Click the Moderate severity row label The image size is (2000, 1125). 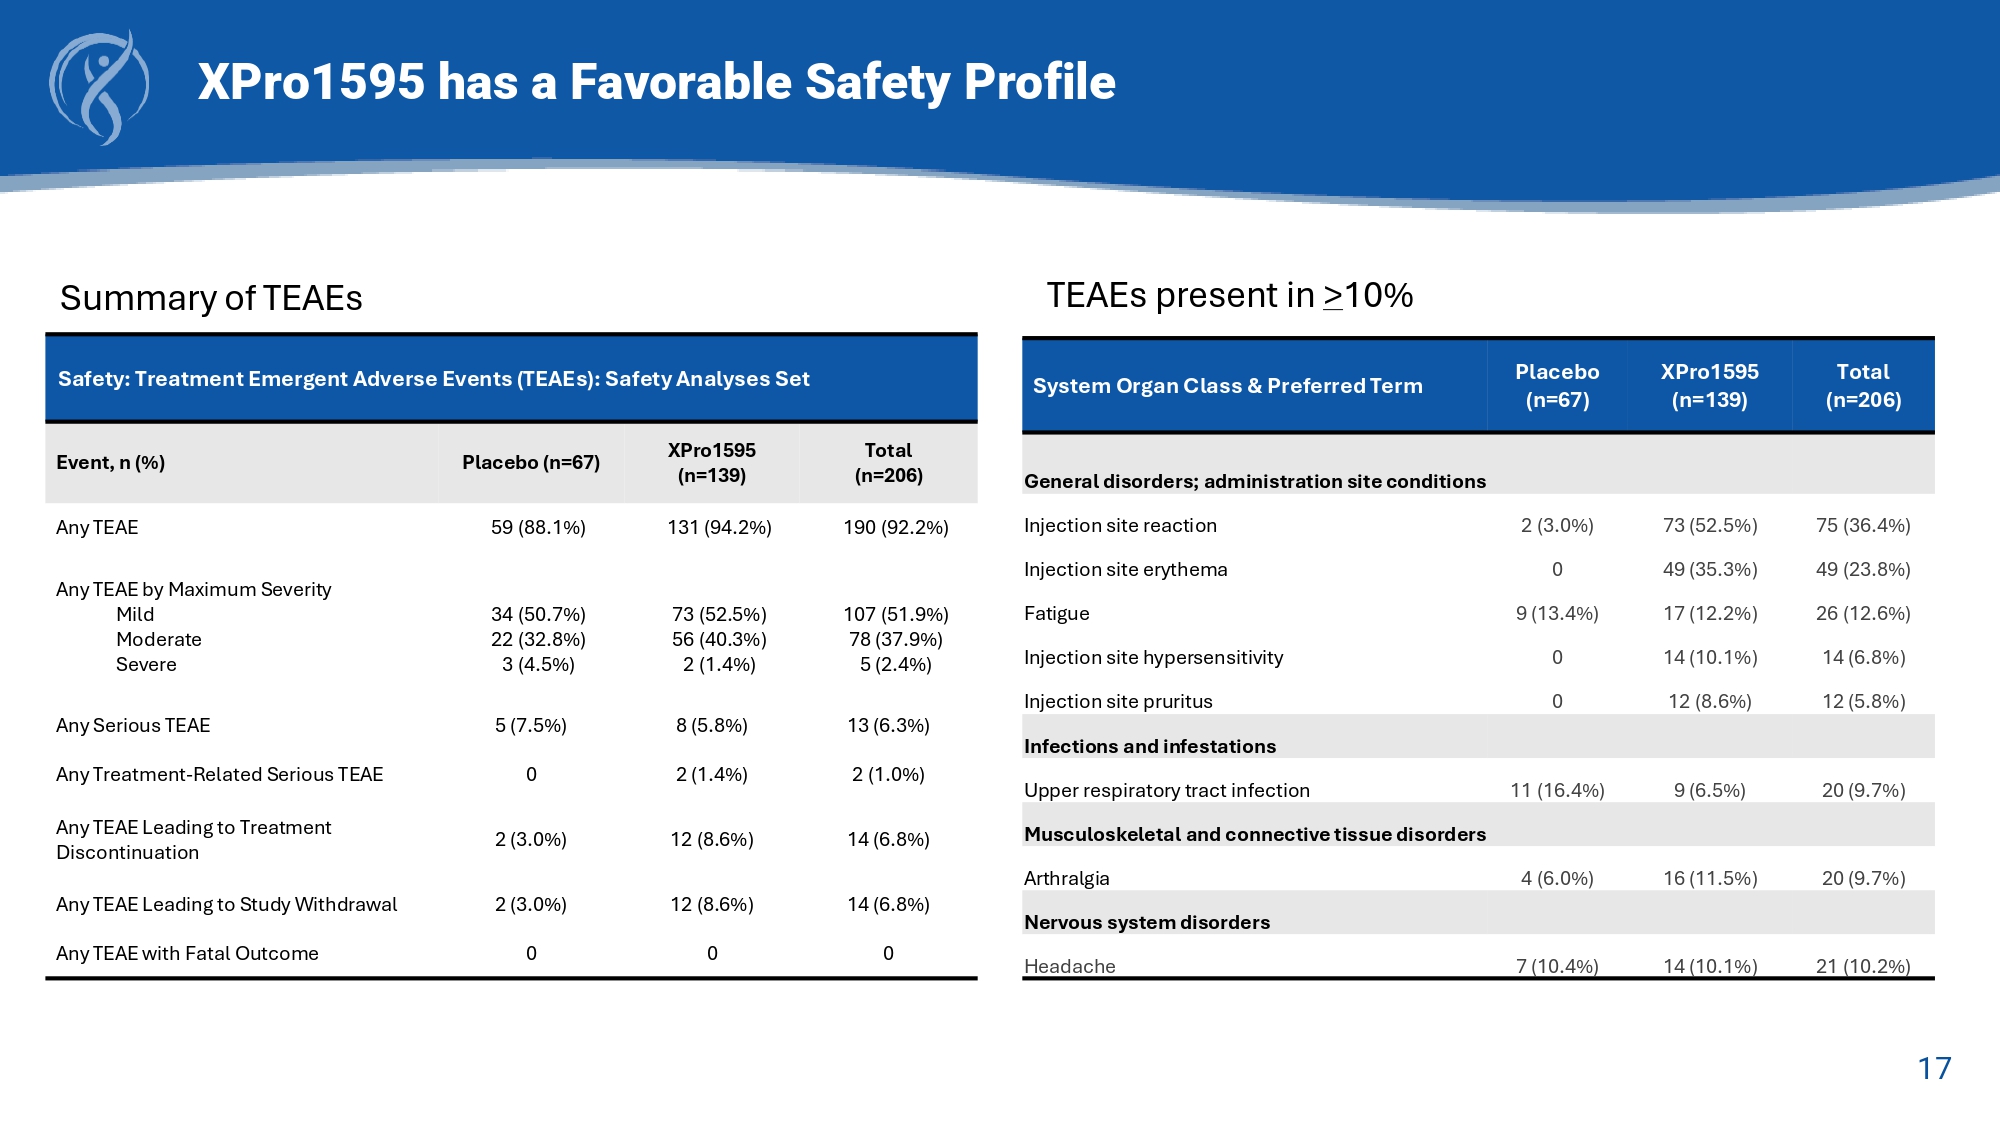pyautogui.click(x=159, y=639)
